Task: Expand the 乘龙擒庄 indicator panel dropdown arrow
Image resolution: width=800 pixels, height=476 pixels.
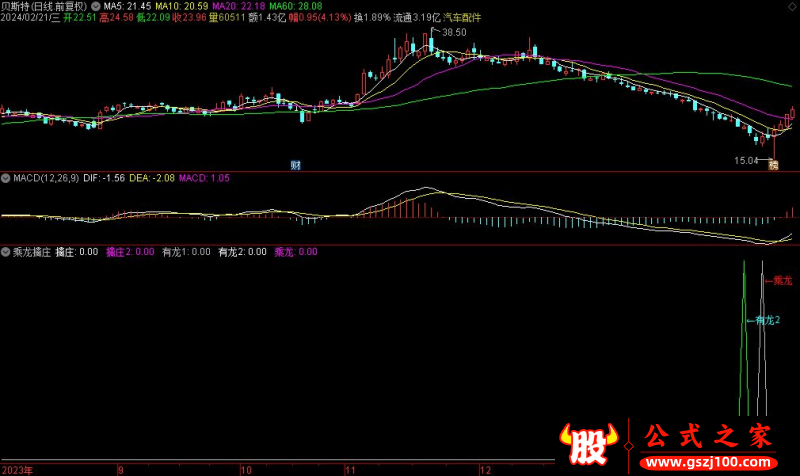Action: point(5,253)
